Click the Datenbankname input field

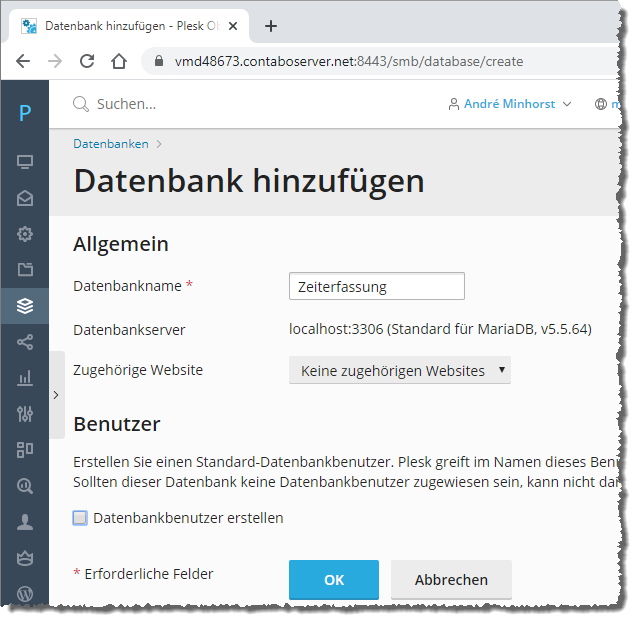coord(377,286)
